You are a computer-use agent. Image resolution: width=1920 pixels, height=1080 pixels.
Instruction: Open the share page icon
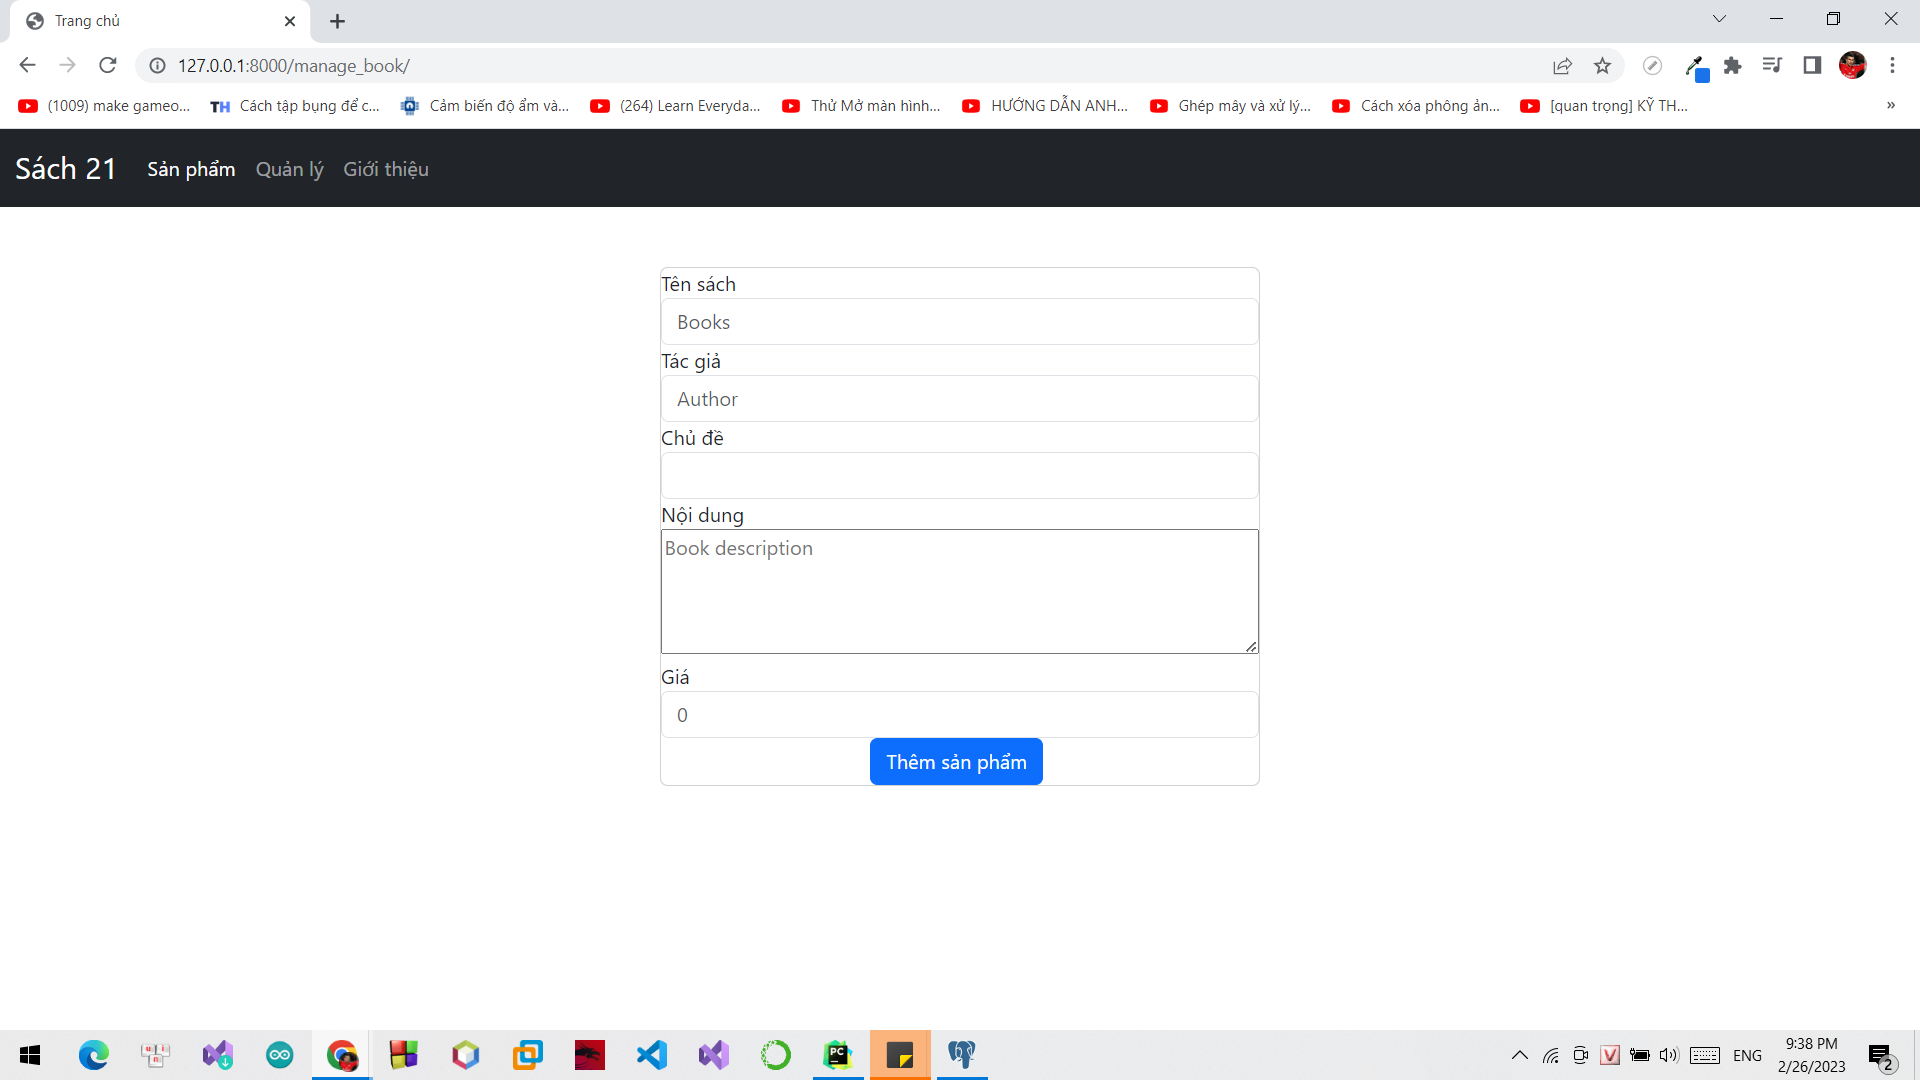point(1562,66)
